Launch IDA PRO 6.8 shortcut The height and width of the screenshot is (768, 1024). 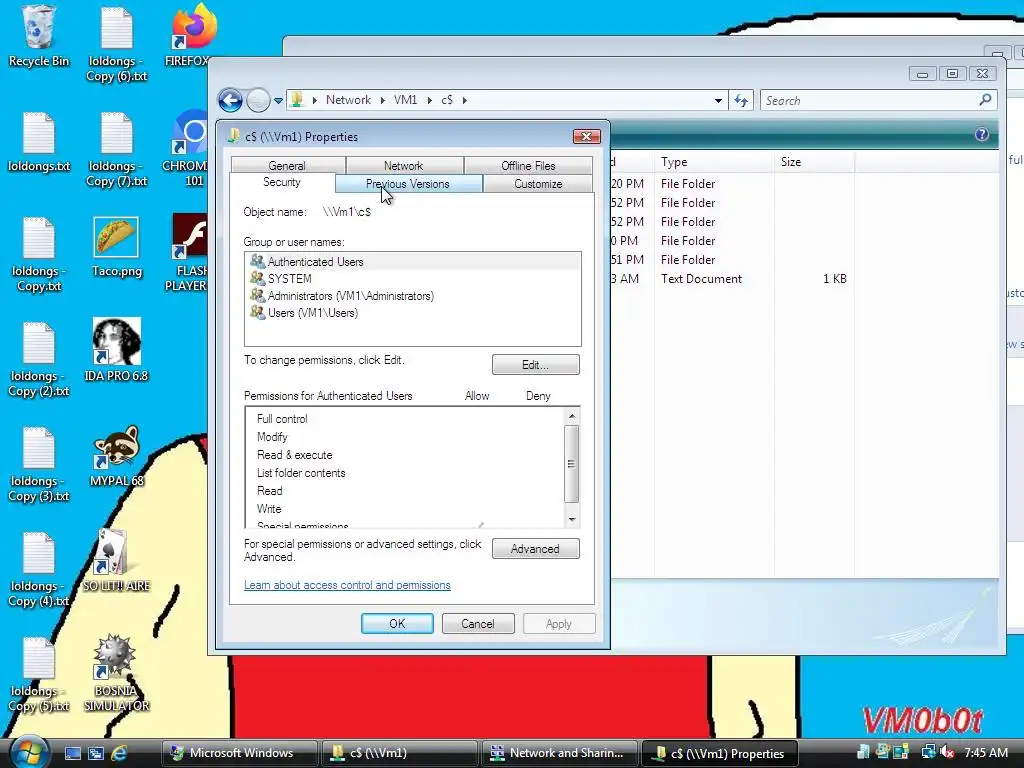pos(116,350)
